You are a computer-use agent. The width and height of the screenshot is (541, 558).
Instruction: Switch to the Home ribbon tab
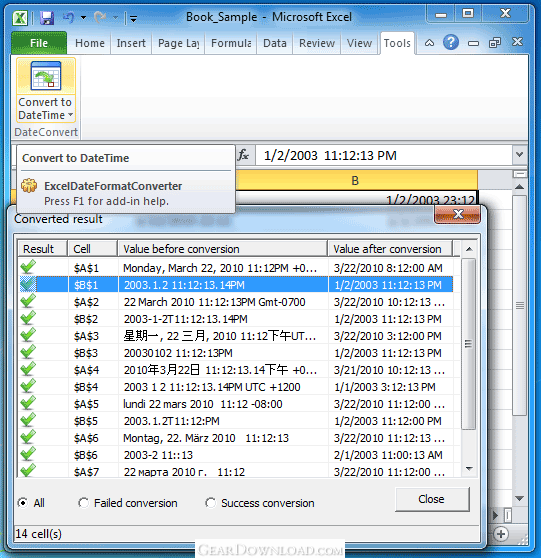[x=90, y=43]
